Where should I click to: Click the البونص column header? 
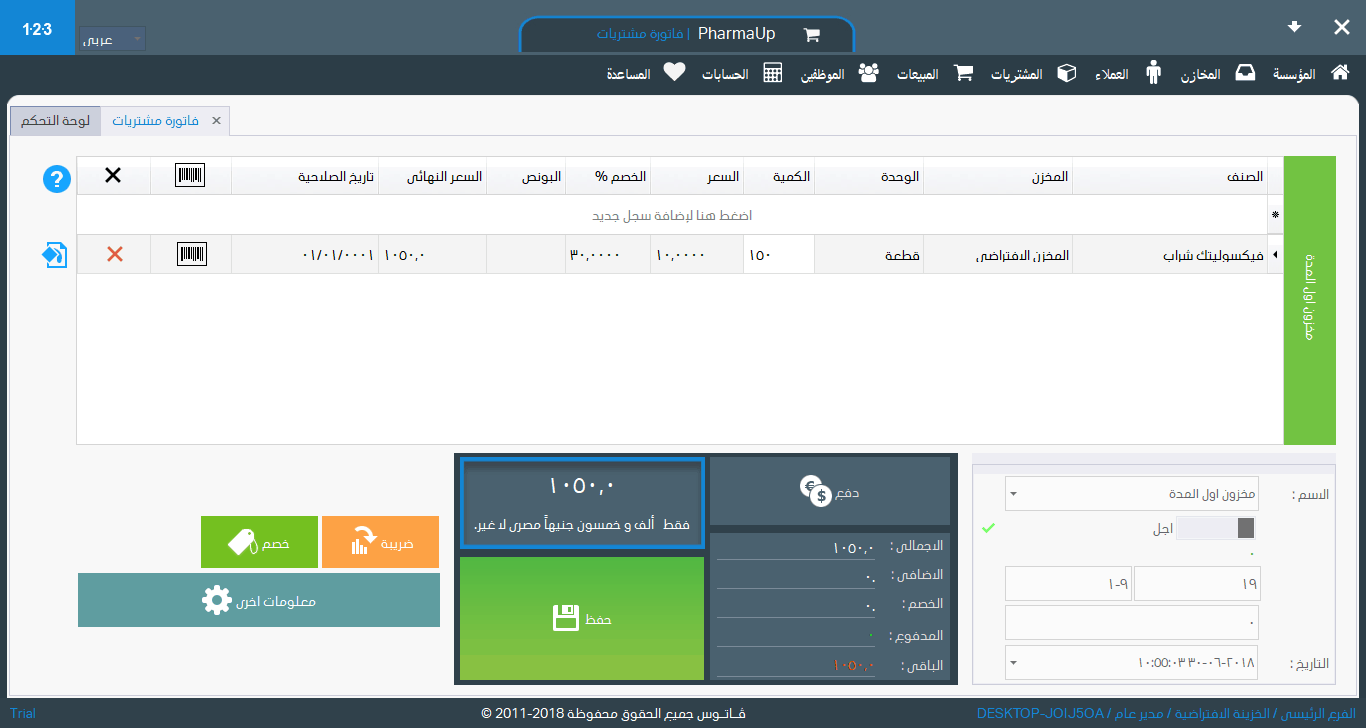point(526,176)
